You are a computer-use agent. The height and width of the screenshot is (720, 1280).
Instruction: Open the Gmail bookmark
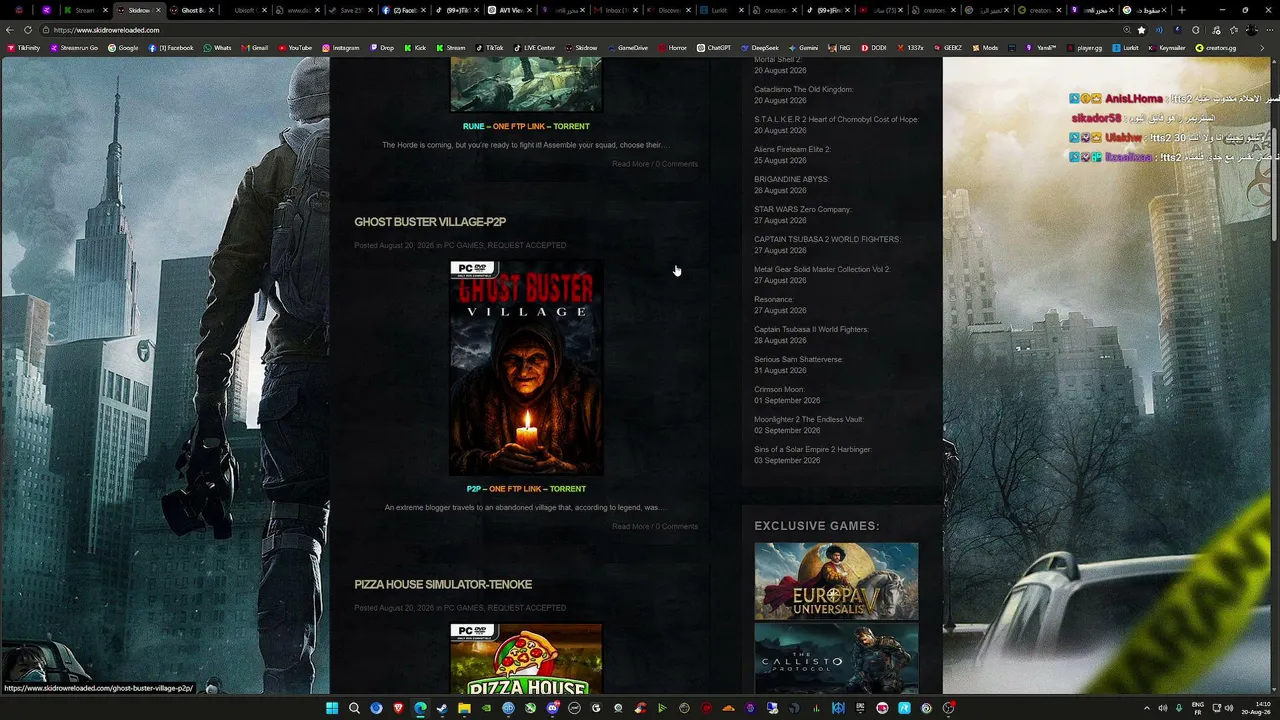pyautogui.click(x=254, y=48)
